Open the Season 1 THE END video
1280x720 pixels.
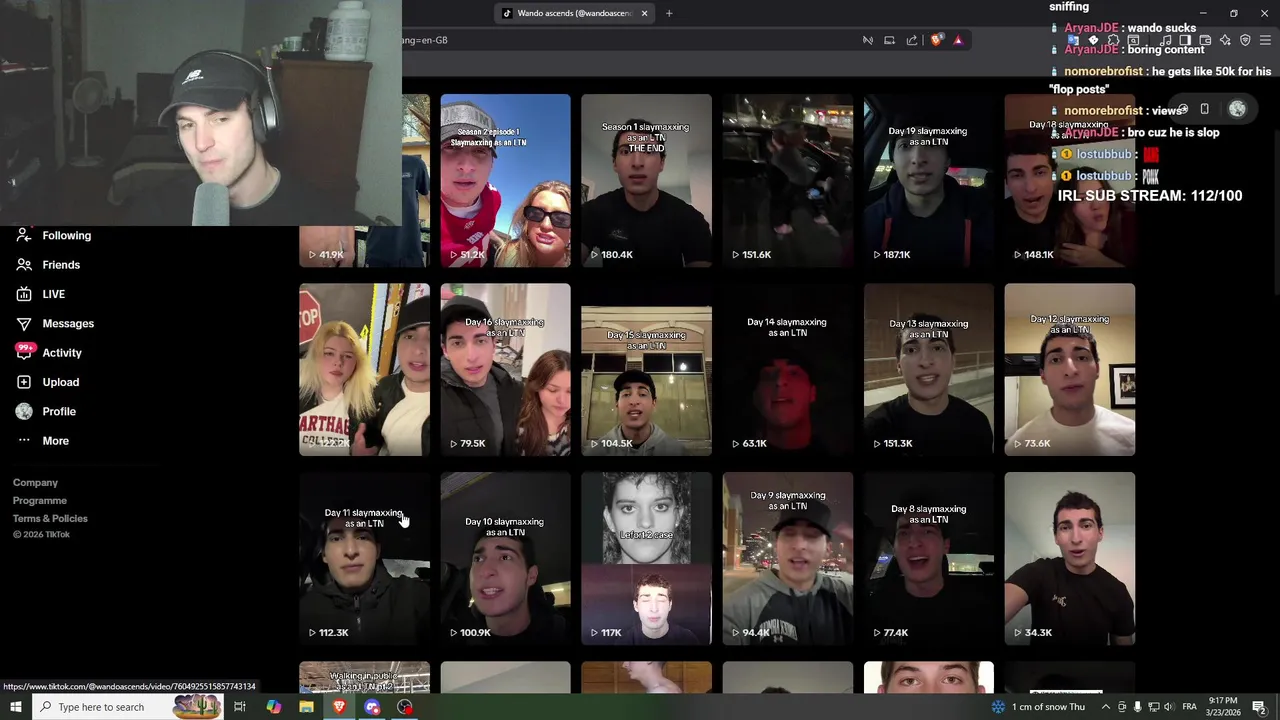(x=647, y=181)
